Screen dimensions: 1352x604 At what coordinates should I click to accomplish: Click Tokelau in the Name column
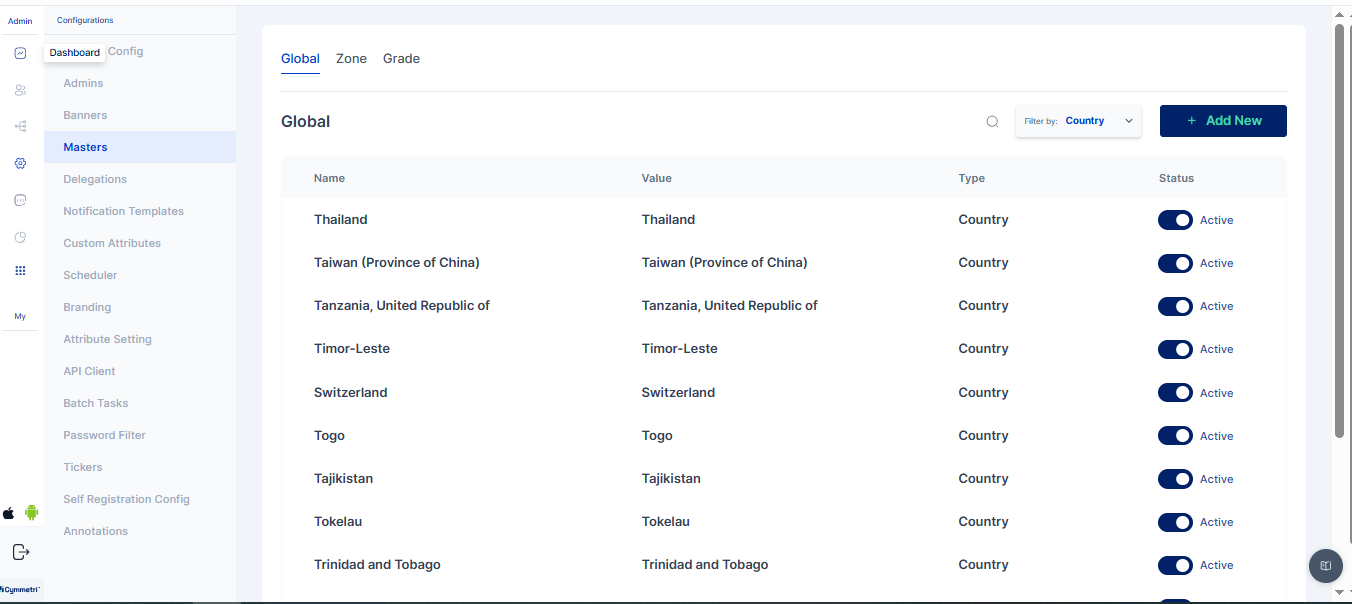pyautogui.click(x=338, y=522)
